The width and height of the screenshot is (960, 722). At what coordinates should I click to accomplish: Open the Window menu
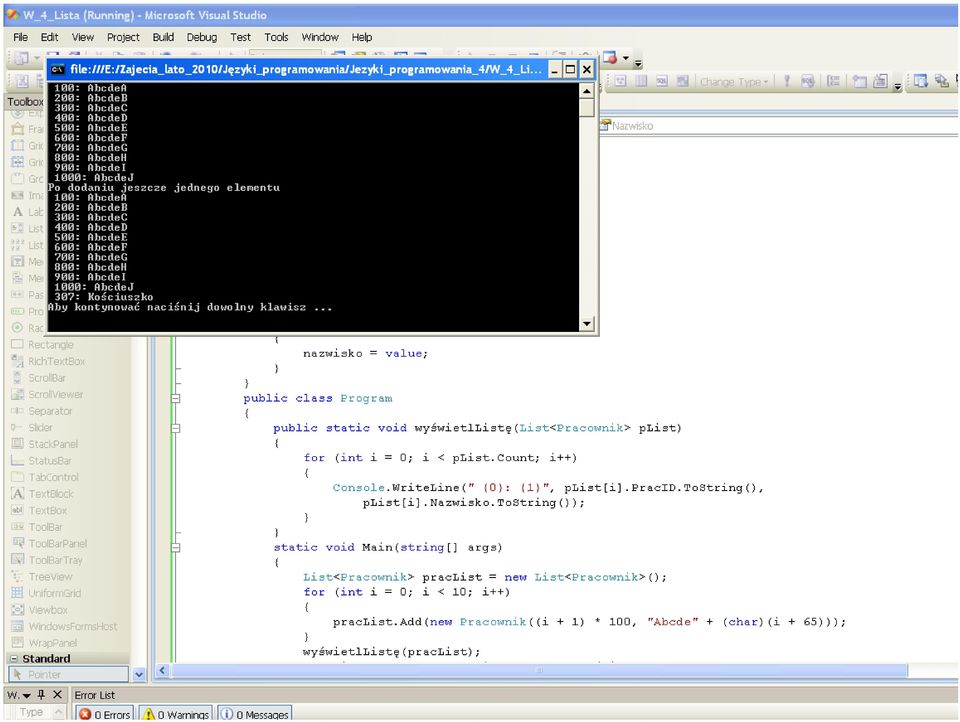click(320, 37)
